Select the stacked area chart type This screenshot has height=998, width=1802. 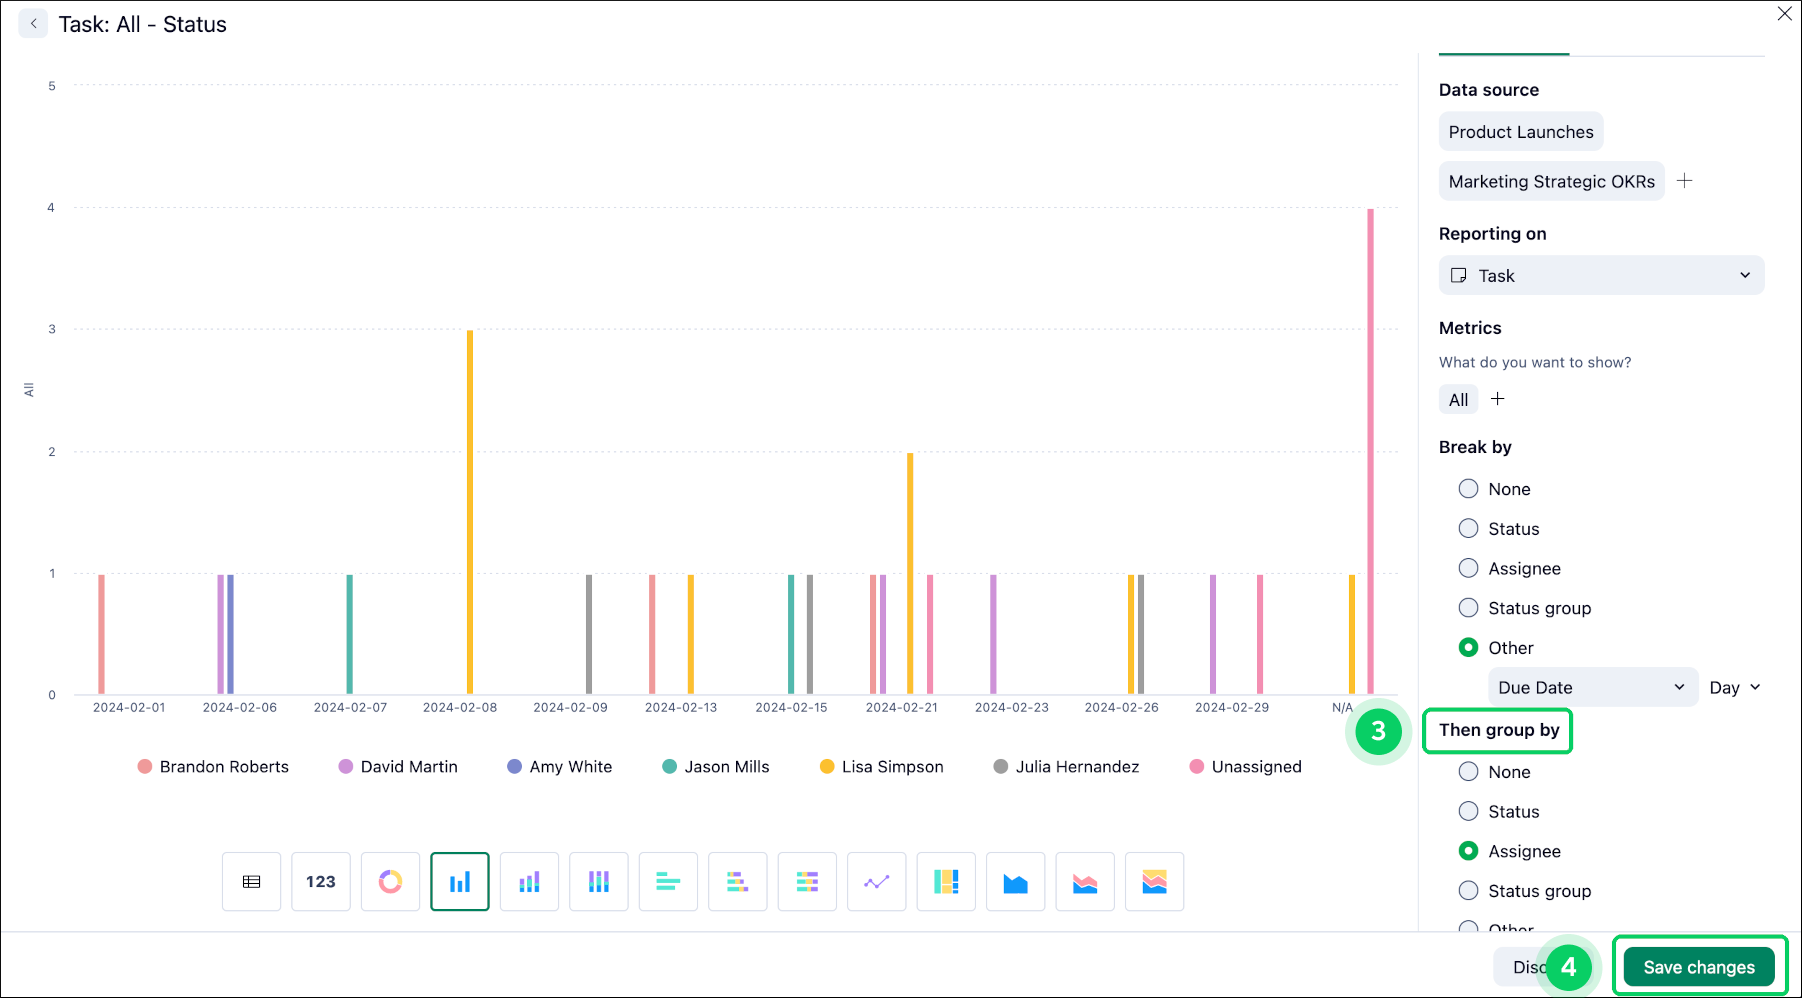(1085, 881)
